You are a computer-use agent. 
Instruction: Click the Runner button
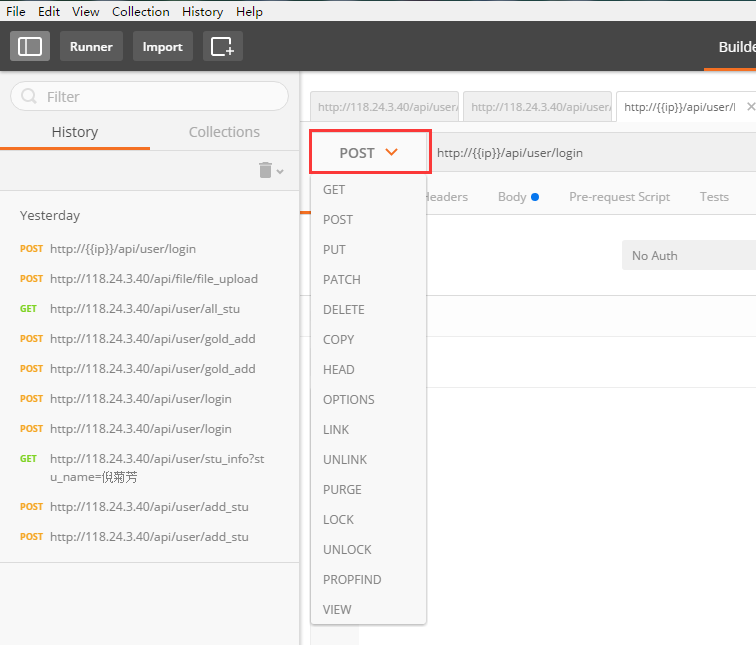coord(91,46)
